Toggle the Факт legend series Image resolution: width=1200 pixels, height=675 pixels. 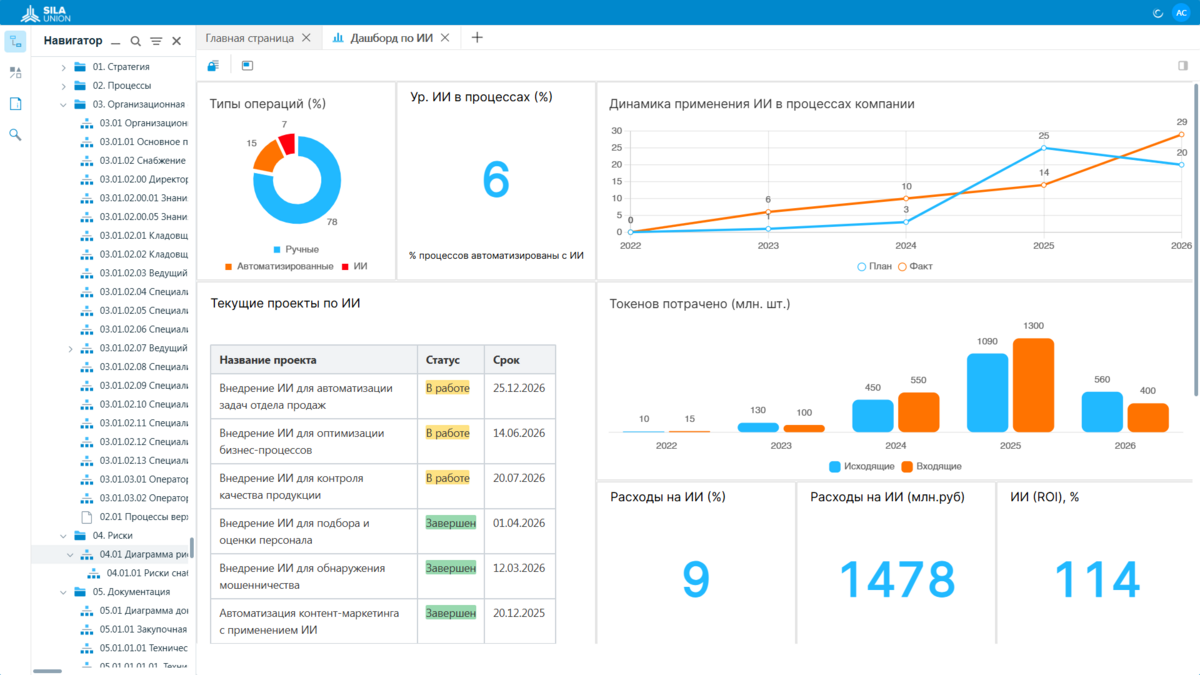(915, 266)
